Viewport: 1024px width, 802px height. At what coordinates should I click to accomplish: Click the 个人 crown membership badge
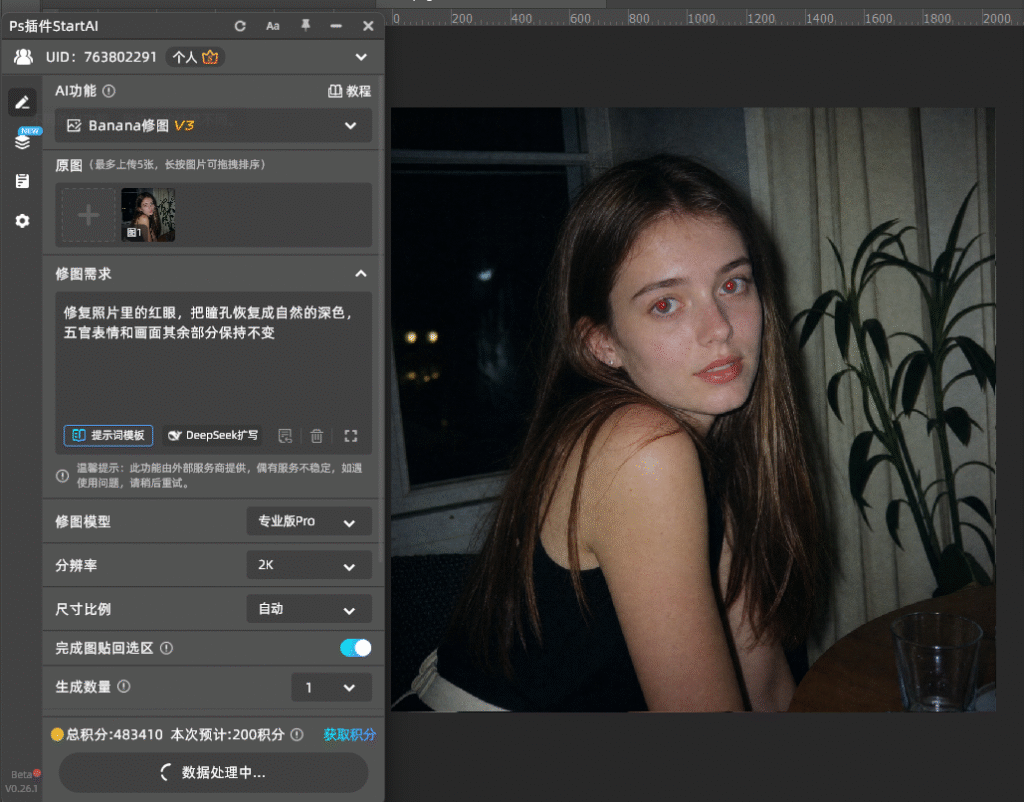pos(195,57)
